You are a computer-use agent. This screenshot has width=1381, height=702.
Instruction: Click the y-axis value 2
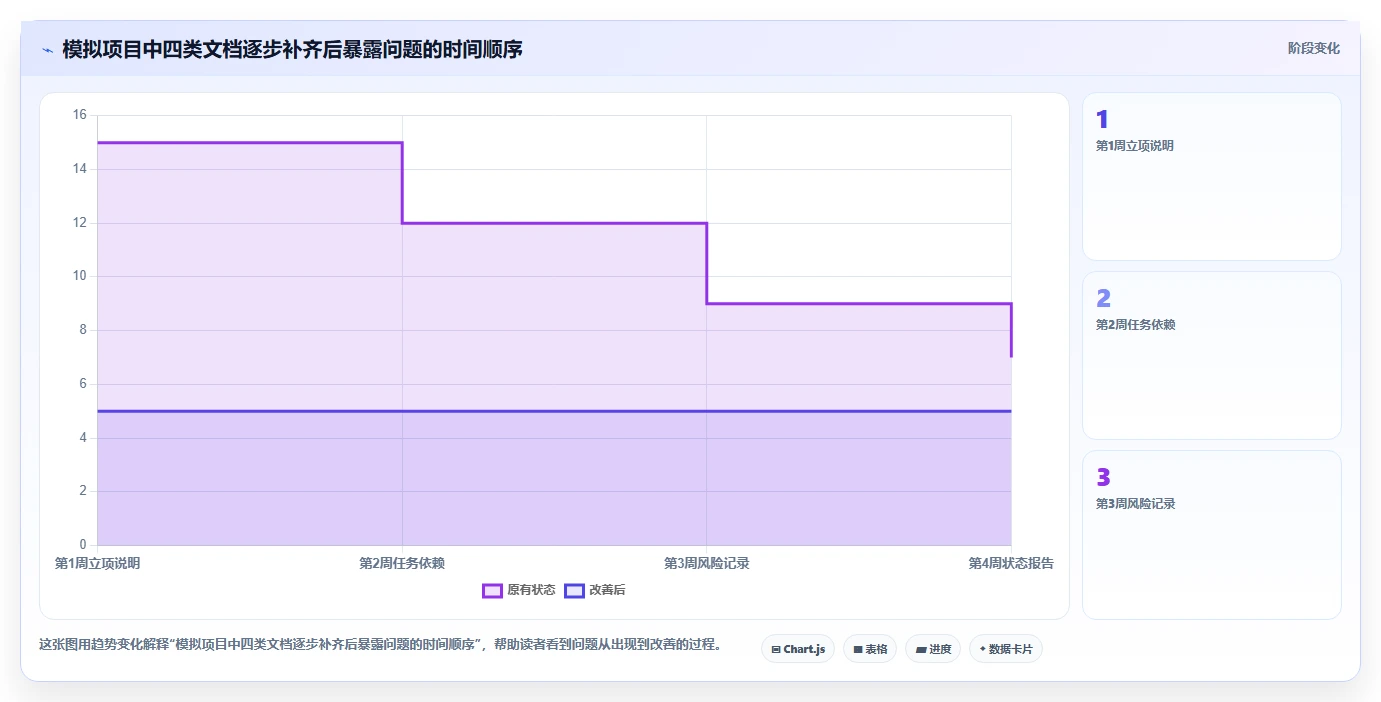(x=83, y=491)
